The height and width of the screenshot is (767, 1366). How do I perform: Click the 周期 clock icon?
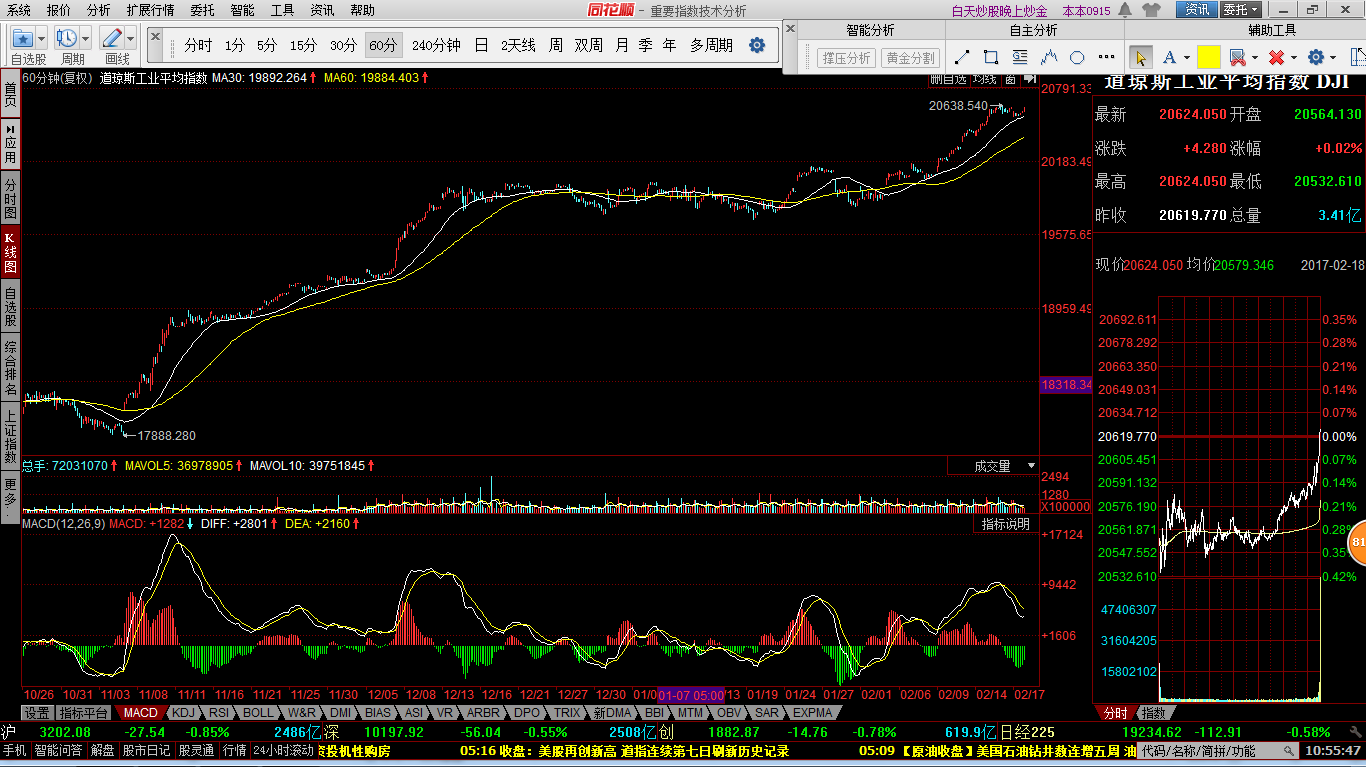click(x=67, y=38)
